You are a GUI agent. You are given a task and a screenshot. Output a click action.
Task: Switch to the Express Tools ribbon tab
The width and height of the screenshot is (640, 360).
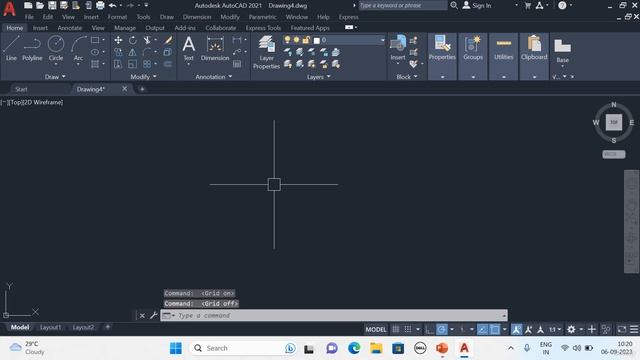pos(263,28)
